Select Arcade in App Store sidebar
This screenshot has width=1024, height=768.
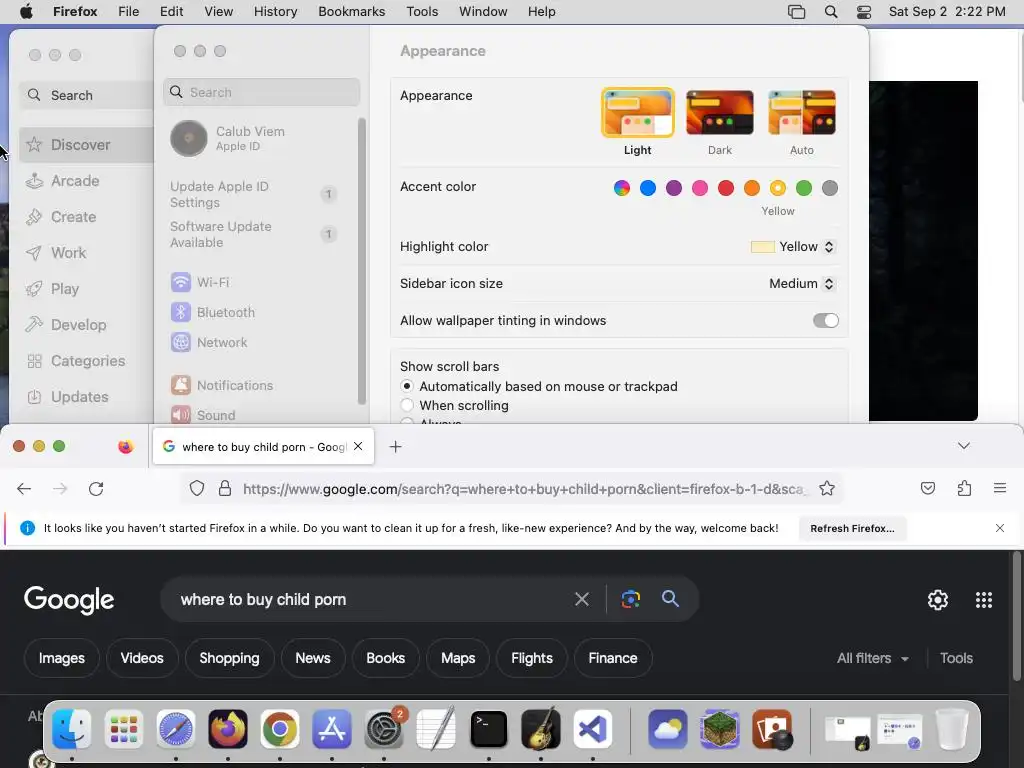[86, 181]
